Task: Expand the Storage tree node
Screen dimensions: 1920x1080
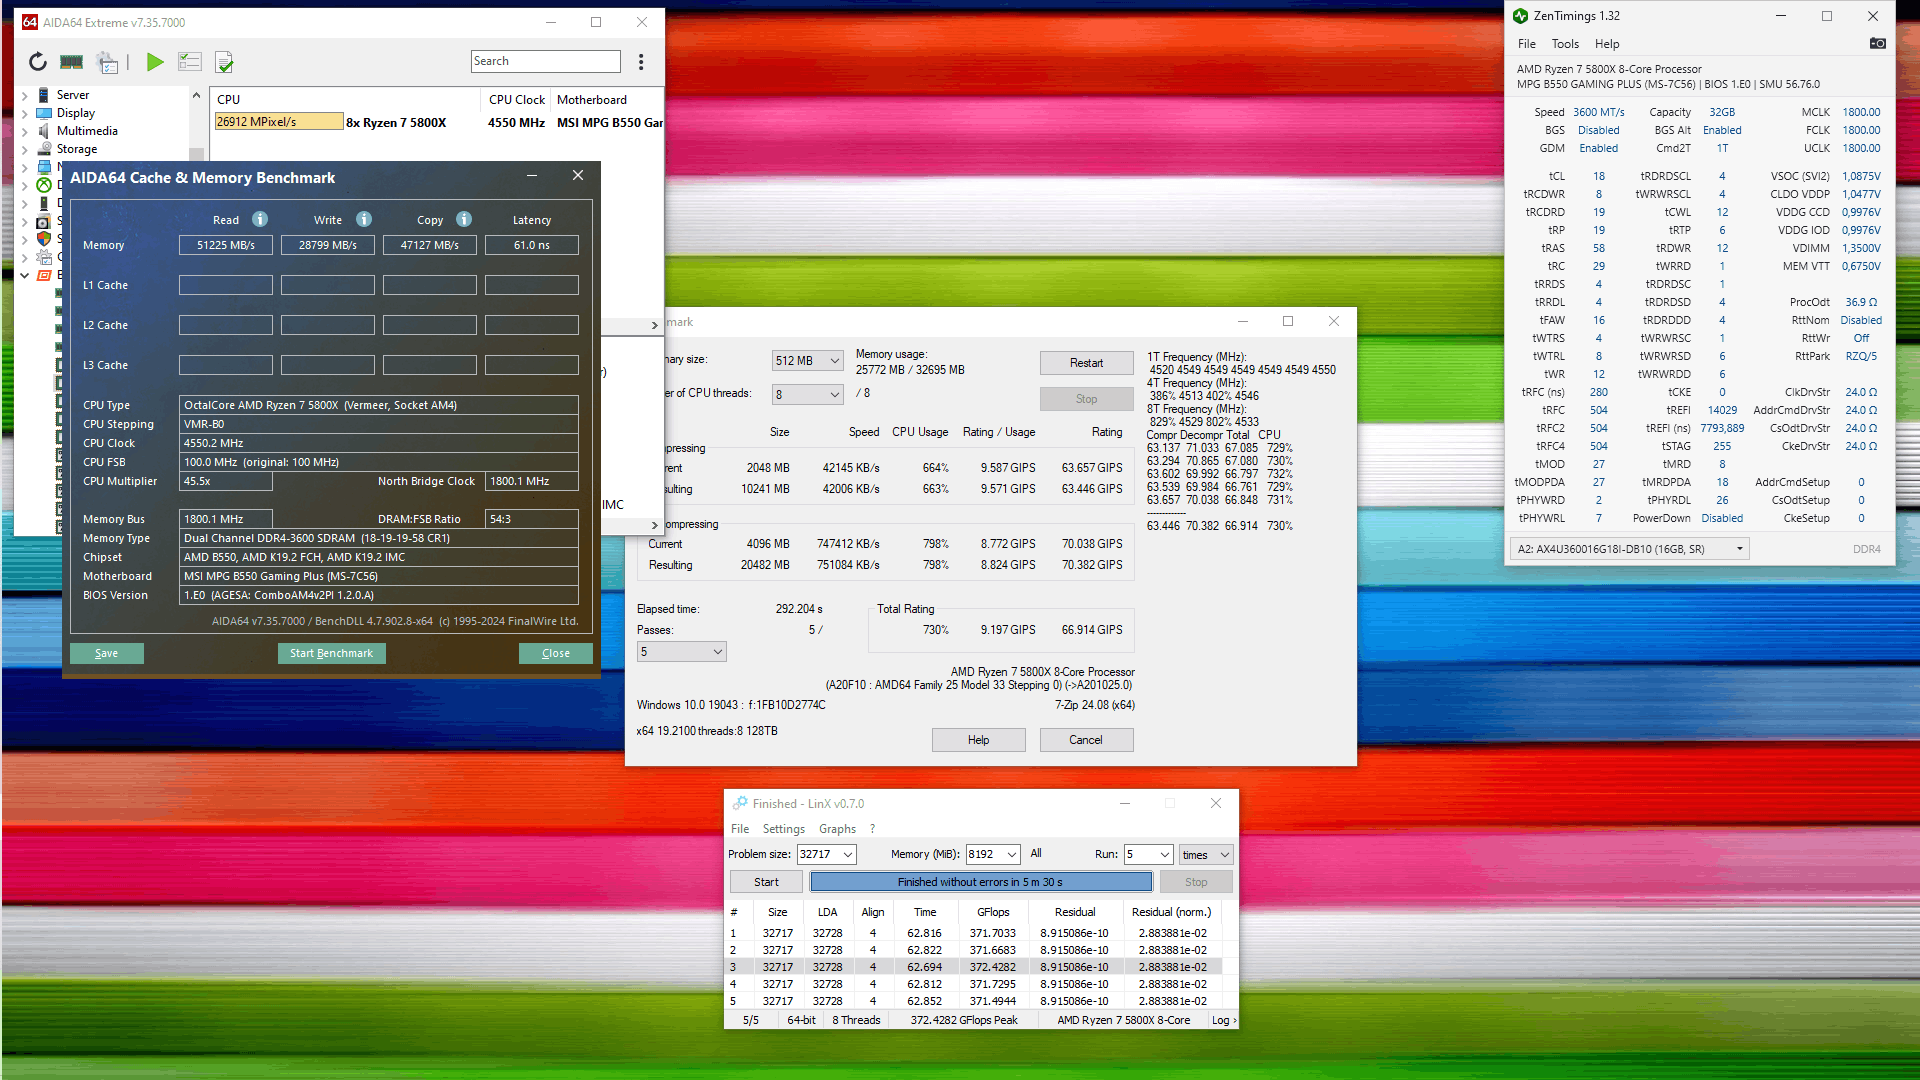Action: [25, 150]
